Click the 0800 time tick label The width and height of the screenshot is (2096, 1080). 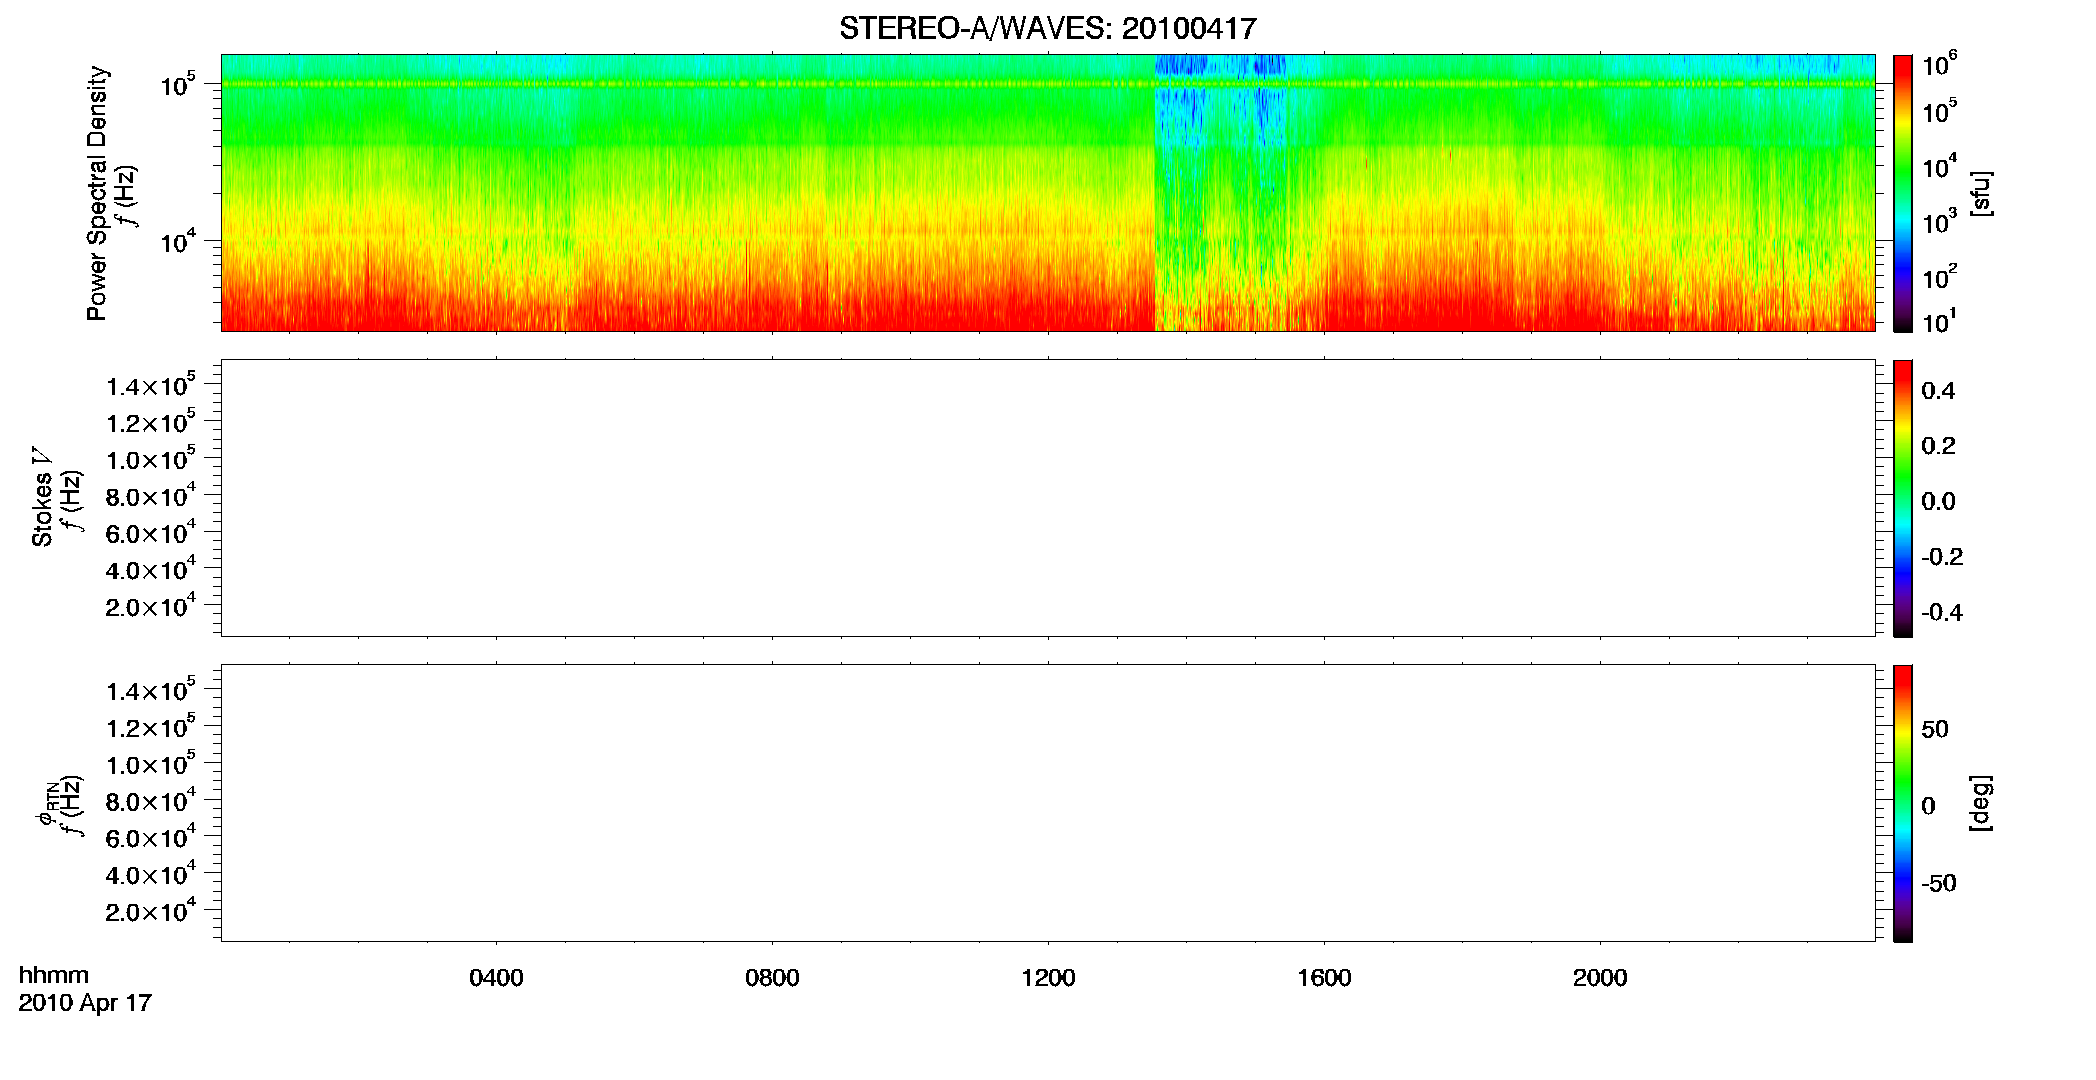coord(772,978)
